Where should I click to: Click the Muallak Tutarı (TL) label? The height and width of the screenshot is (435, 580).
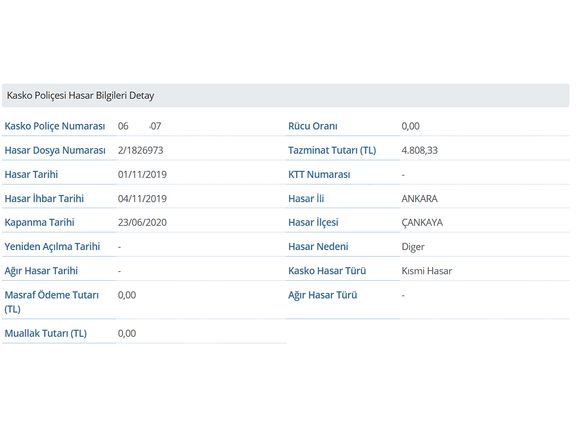45,333
